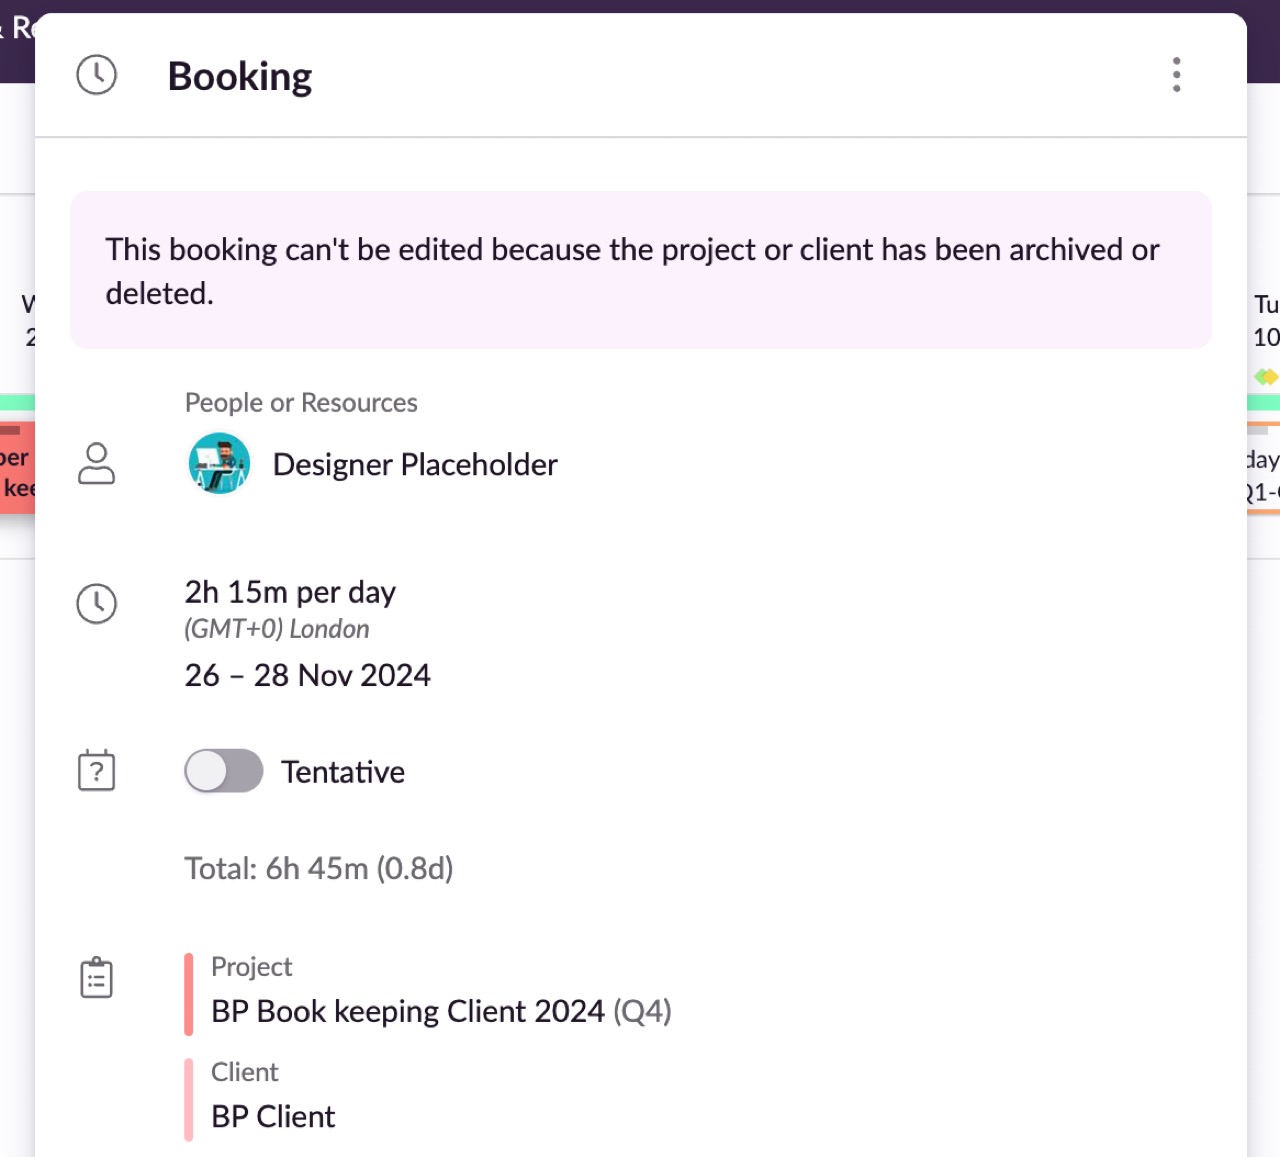The image size is (1280, 1157).
Task: Click the red project color bar
Action: click(x=188, y=994)
